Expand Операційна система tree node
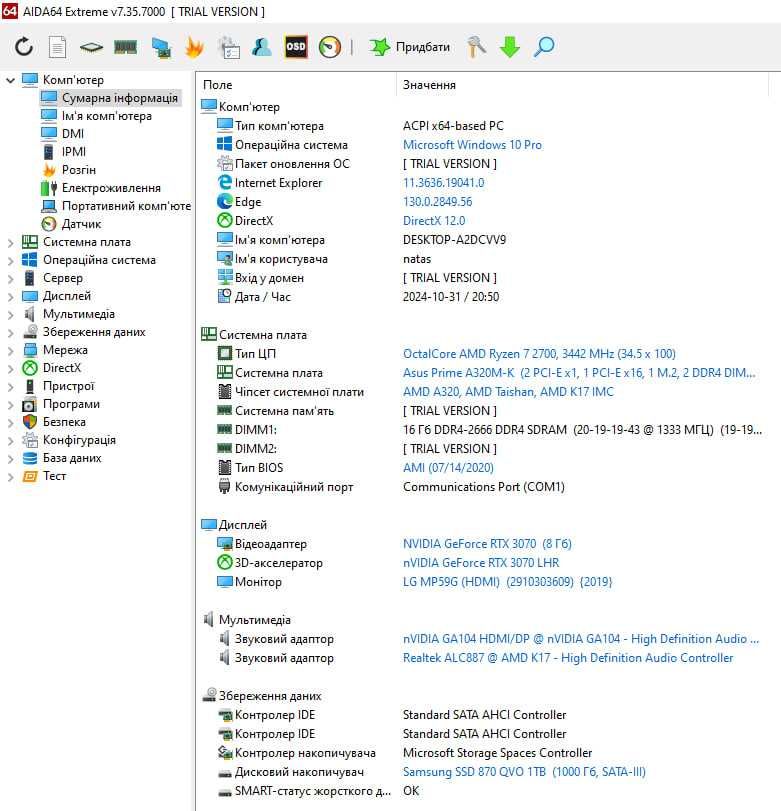This screenshot has width=781, height=811. (x=10, y=261)
